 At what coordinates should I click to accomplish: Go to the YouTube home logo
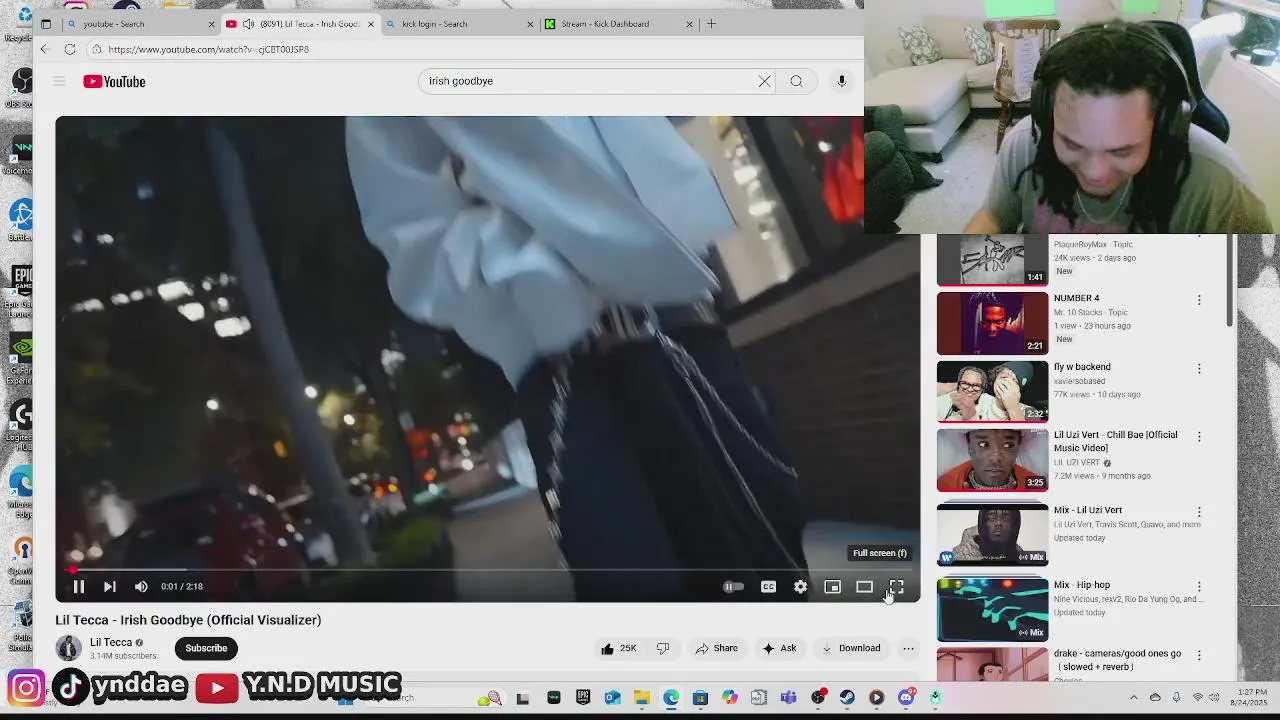114,82
